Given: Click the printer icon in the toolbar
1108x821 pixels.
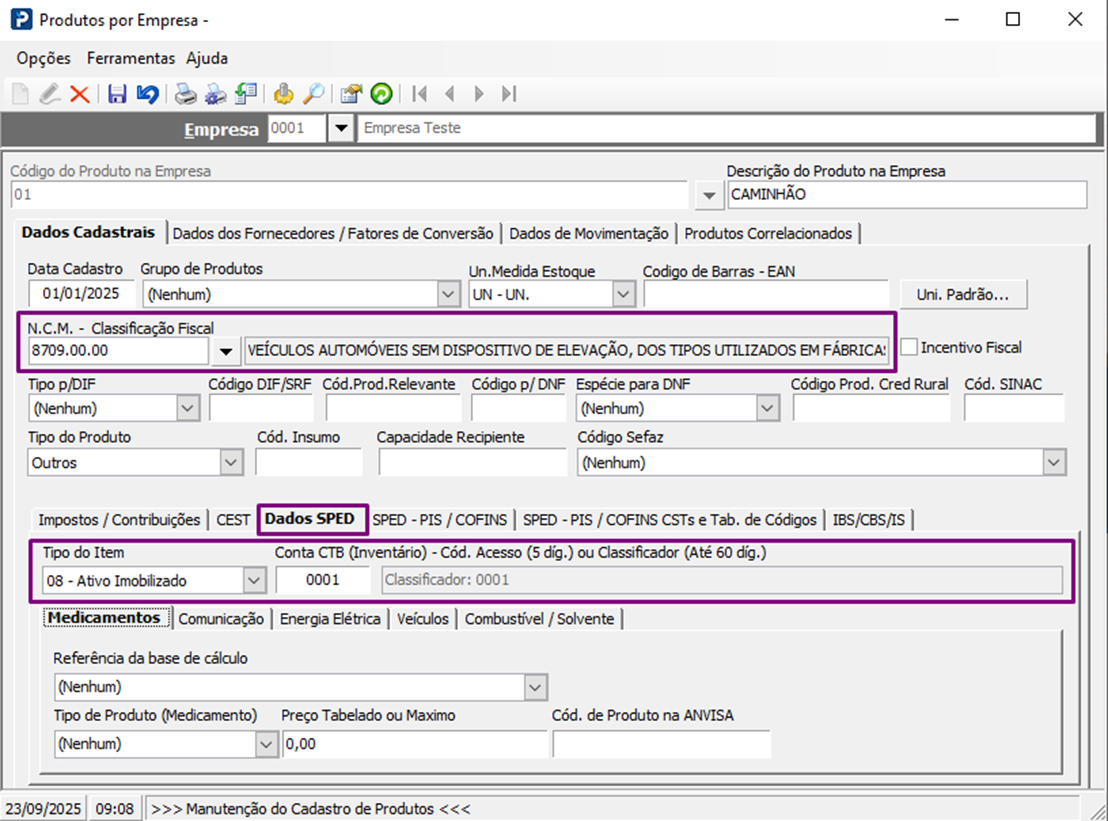Looking at the screenshot, I should [185, 94].
